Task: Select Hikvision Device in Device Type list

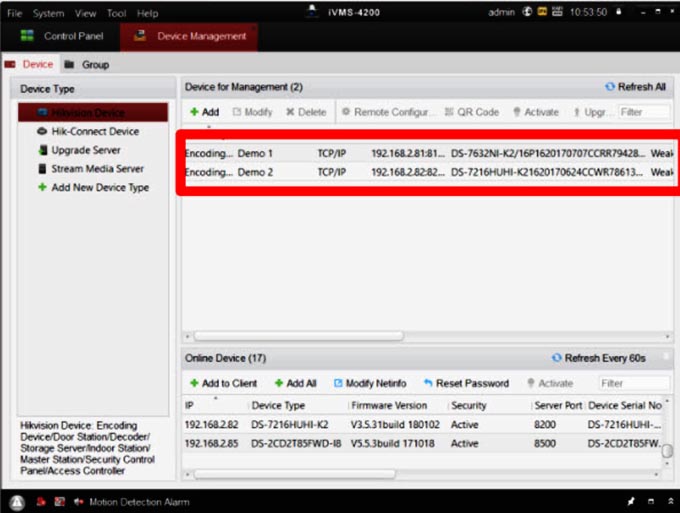Action: click(93, 112)
